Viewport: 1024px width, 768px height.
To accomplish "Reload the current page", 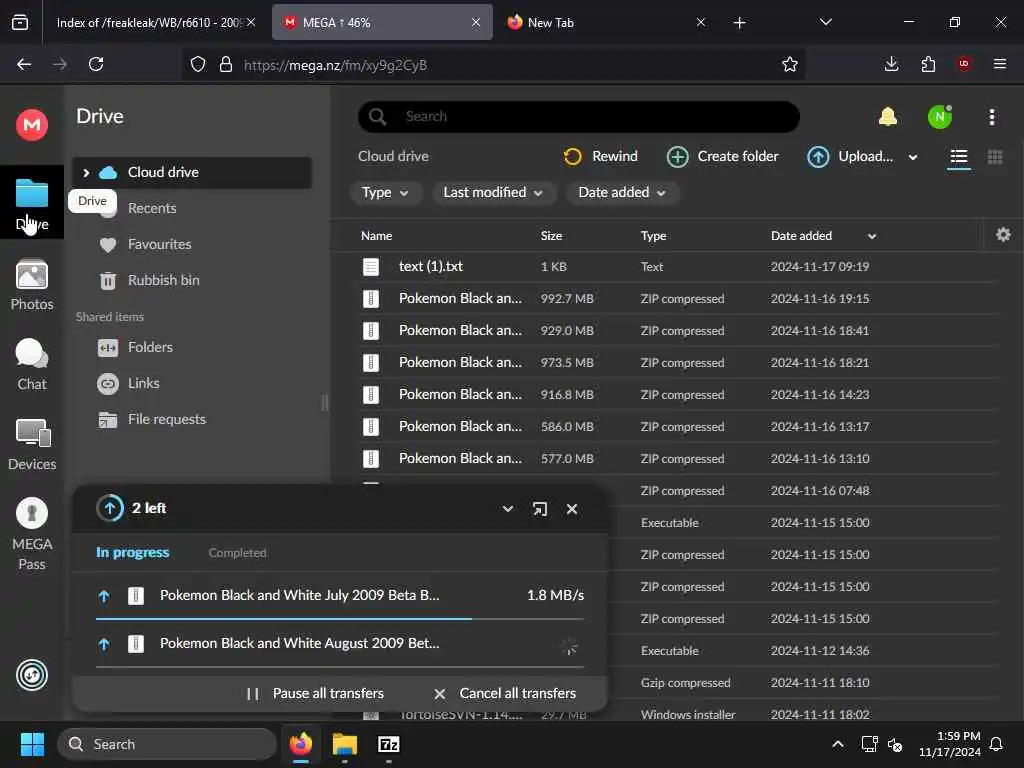I will pos(96,65).
